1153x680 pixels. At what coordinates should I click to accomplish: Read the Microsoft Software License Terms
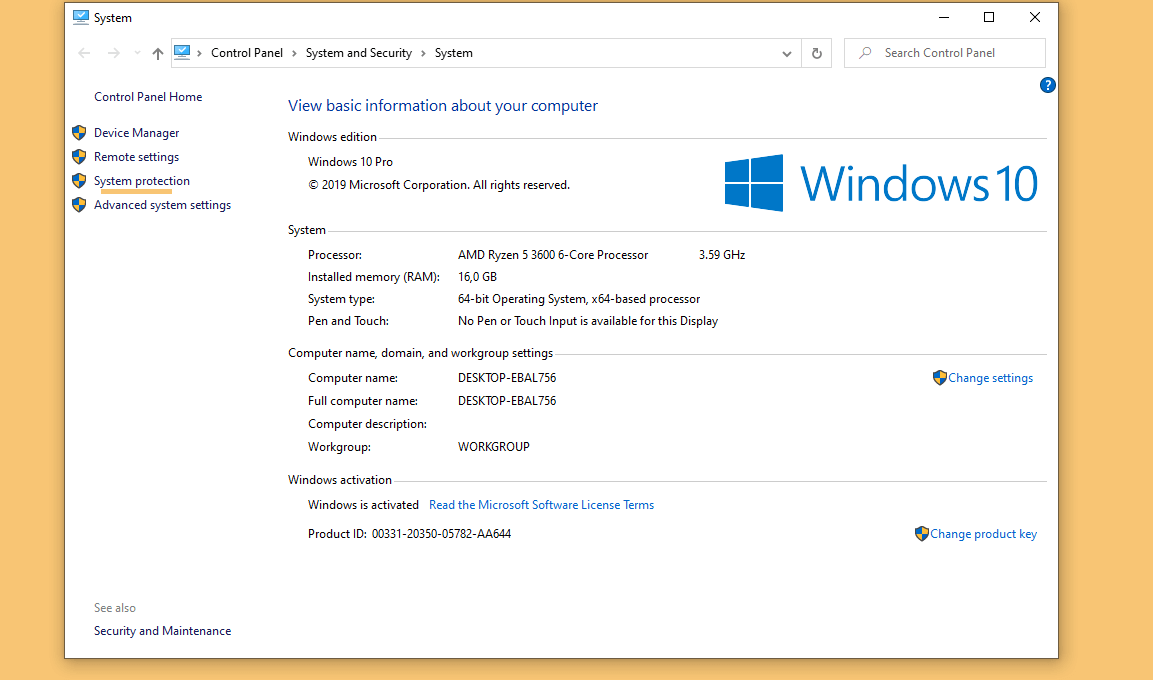pyautogui.click(x=541, y=505)
